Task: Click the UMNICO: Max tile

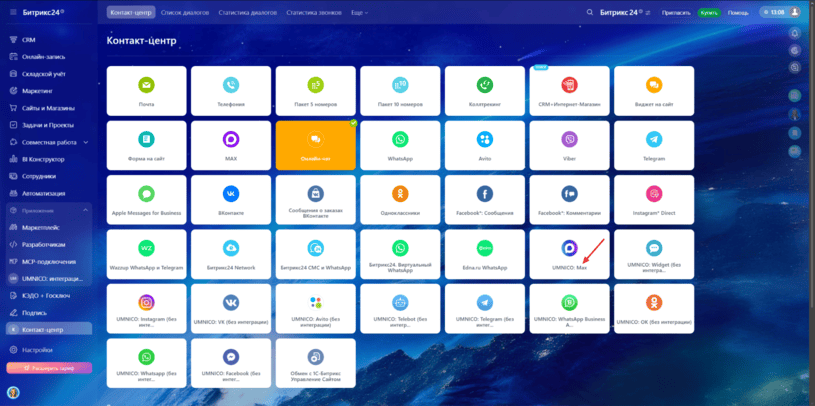Action: tap(569, 254)
